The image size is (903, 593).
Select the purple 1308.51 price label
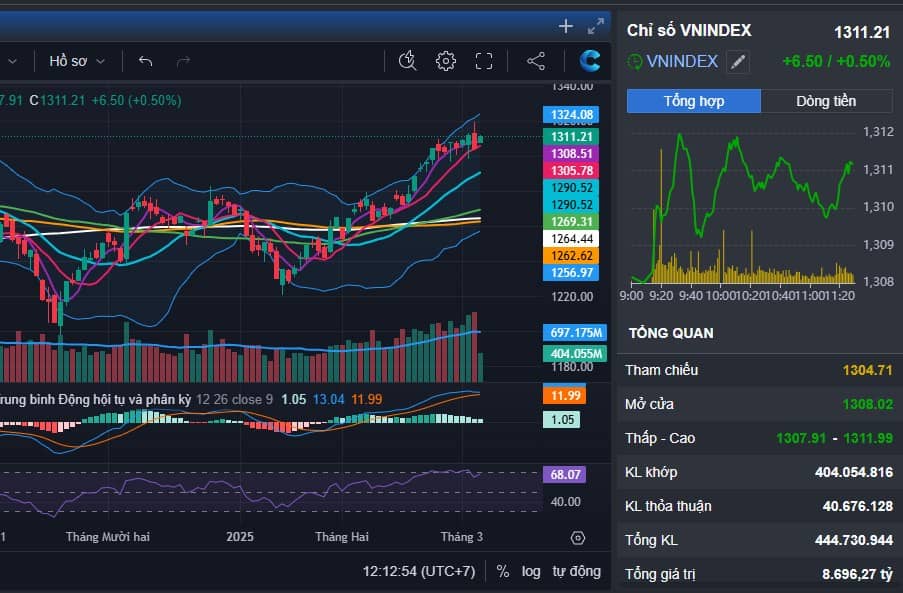click(571, 154)
